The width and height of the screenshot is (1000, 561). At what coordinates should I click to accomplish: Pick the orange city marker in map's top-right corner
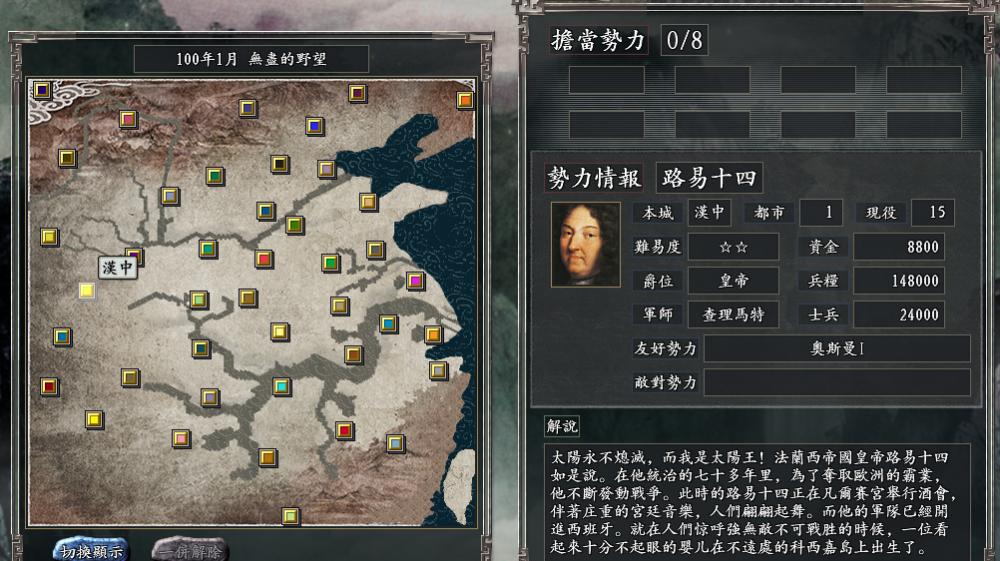[465, 100]
